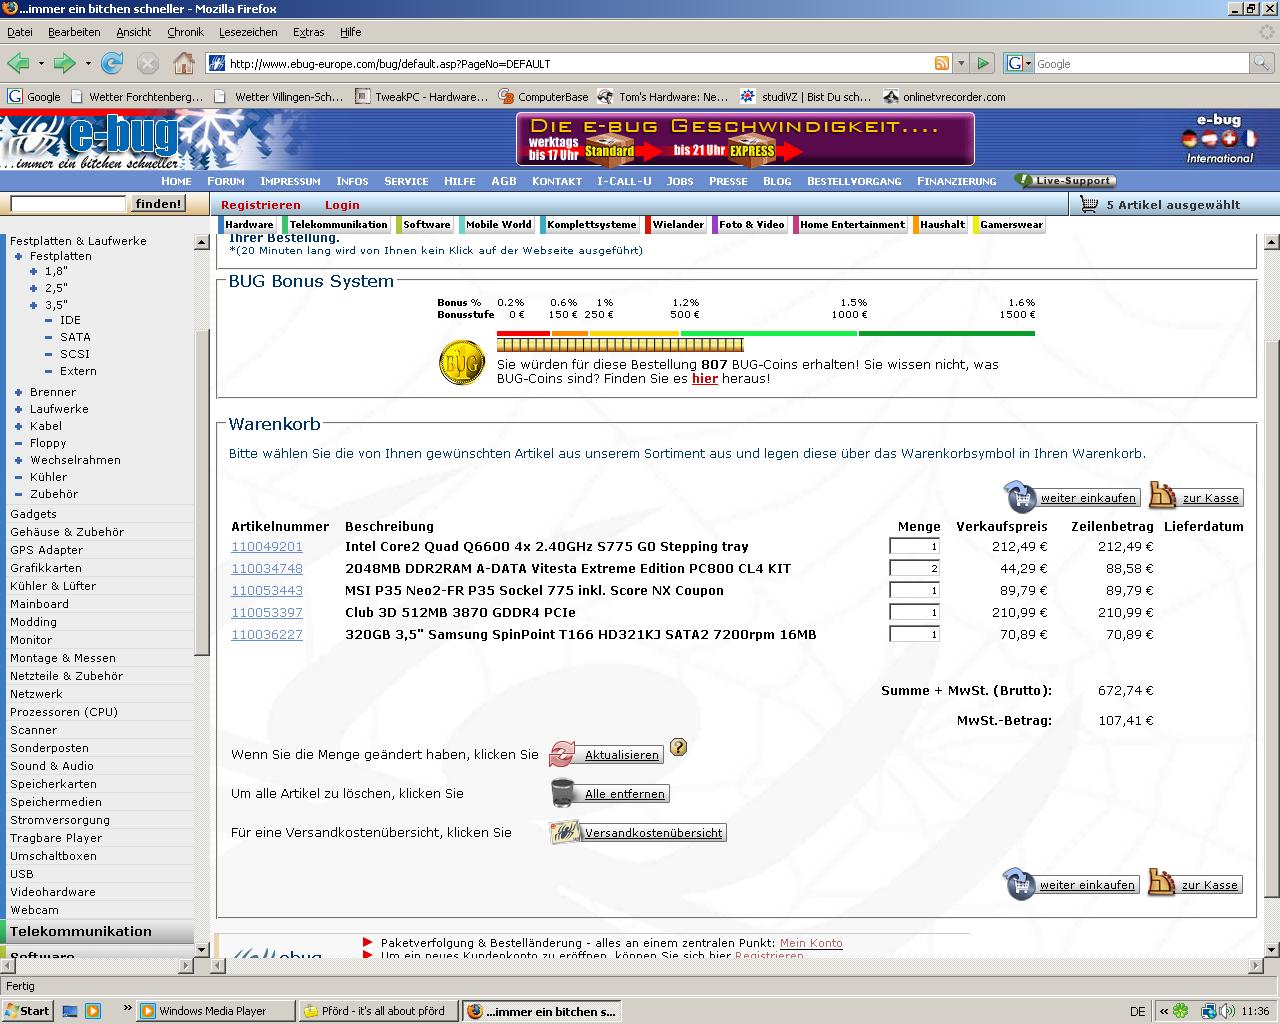
Task: Expand the Brenner category
Action: click(18, 393)
